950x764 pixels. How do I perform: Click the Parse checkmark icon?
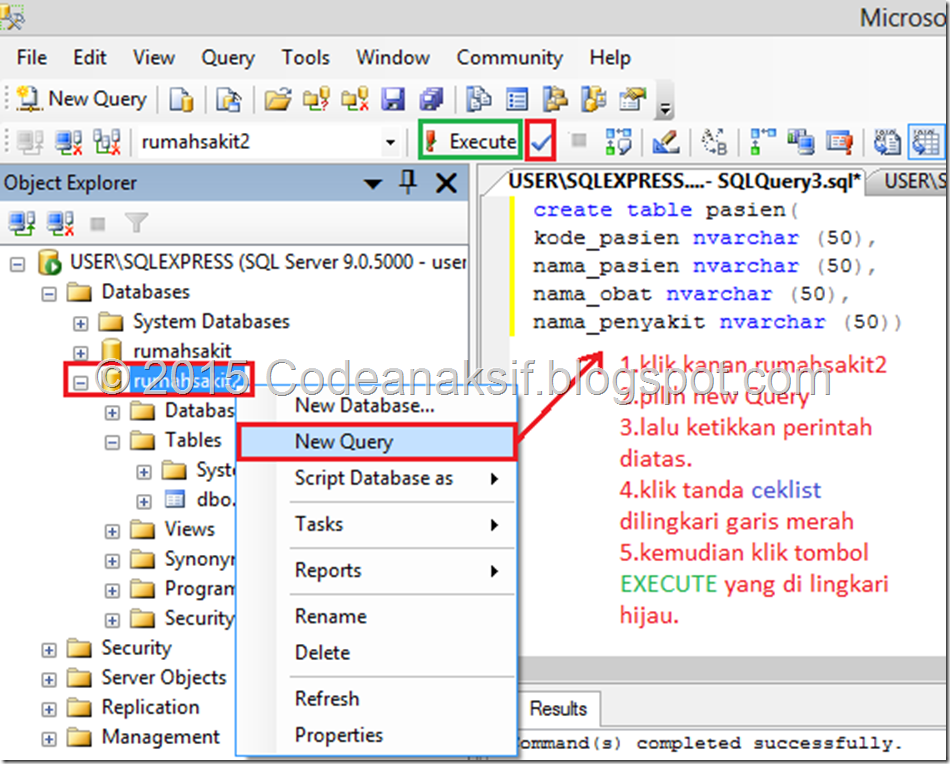(540, 142)
